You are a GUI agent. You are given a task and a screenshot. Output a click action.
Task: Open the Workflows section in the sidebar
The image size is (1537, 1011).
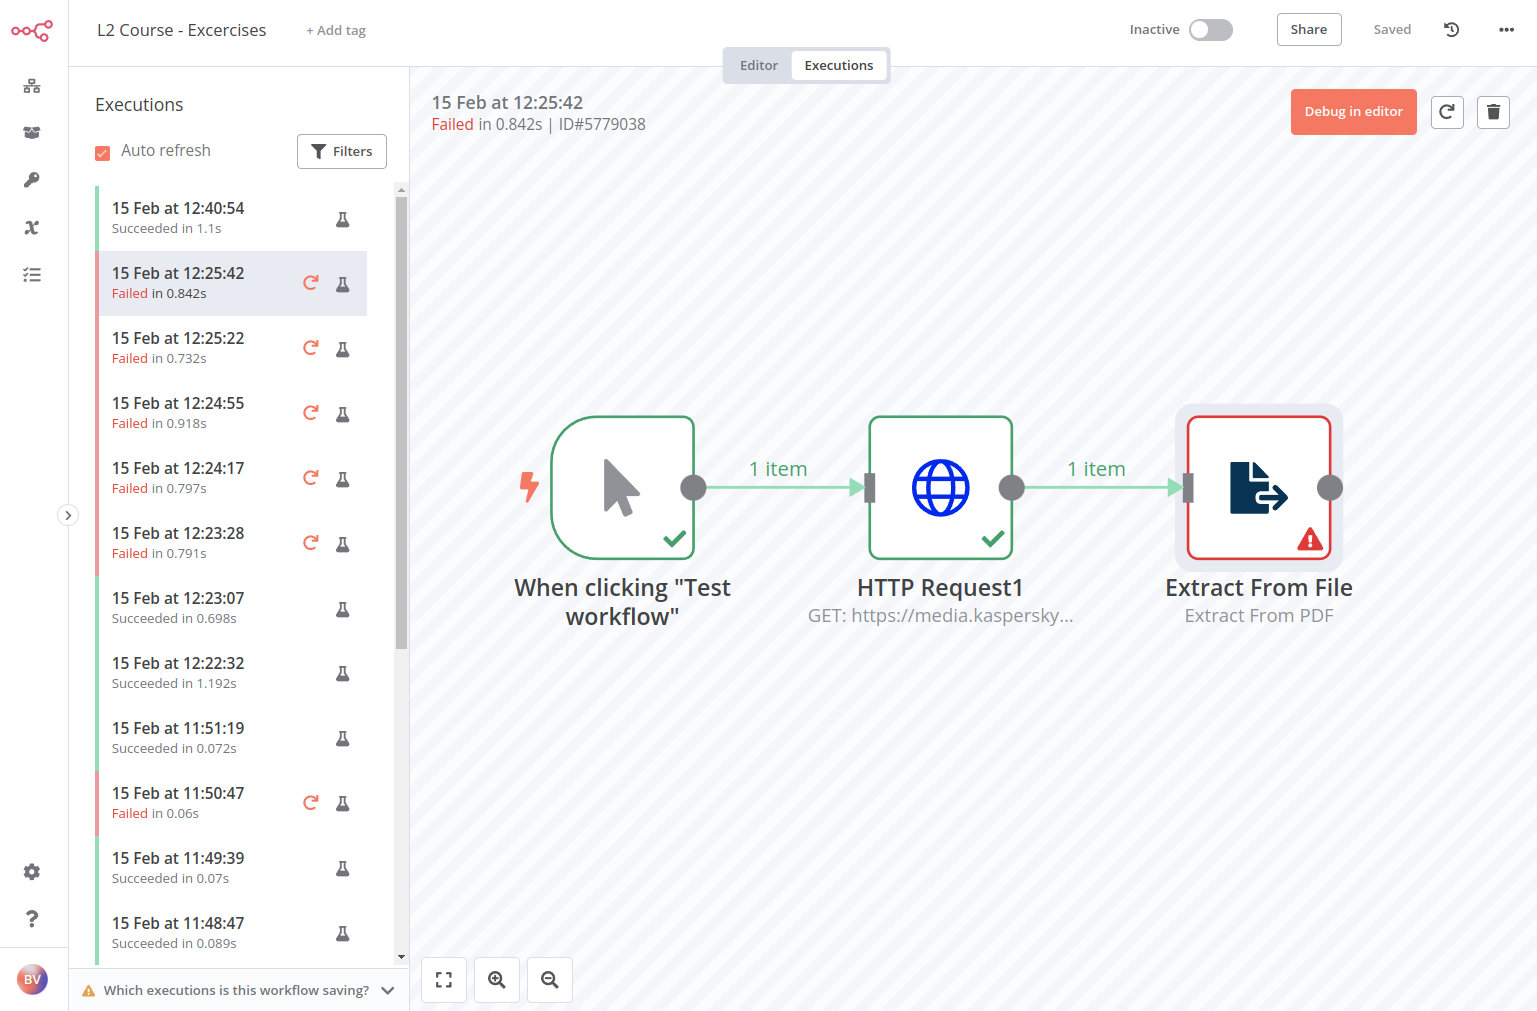31,85
